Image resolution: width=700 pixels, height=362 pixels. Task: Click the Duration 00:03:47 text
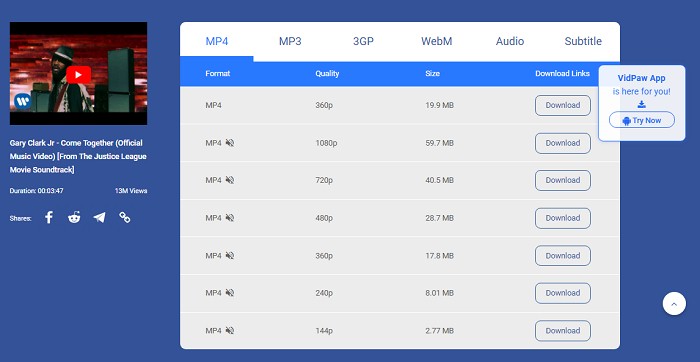[37, 191]
